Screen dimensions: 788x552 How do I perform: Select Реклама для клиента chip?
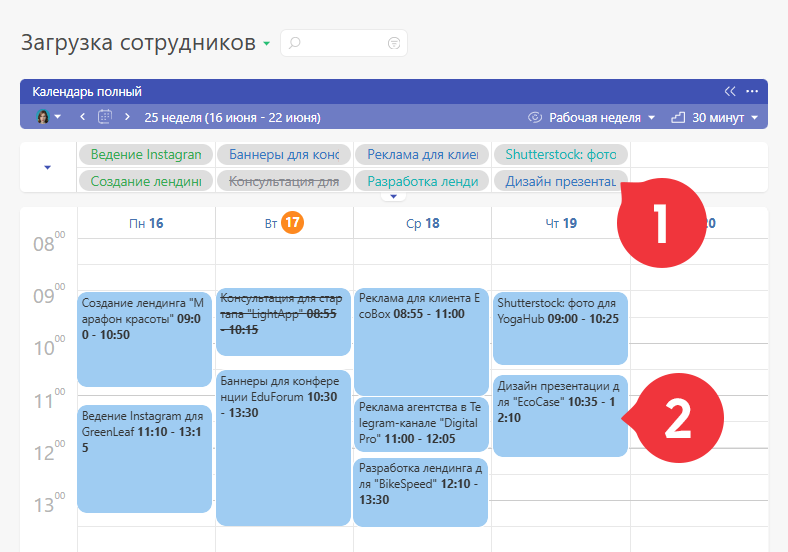point(422,154)
